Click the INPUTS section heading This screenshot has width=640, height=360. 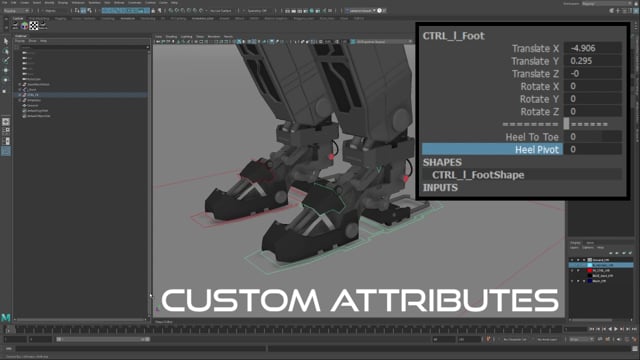point(440,187)
